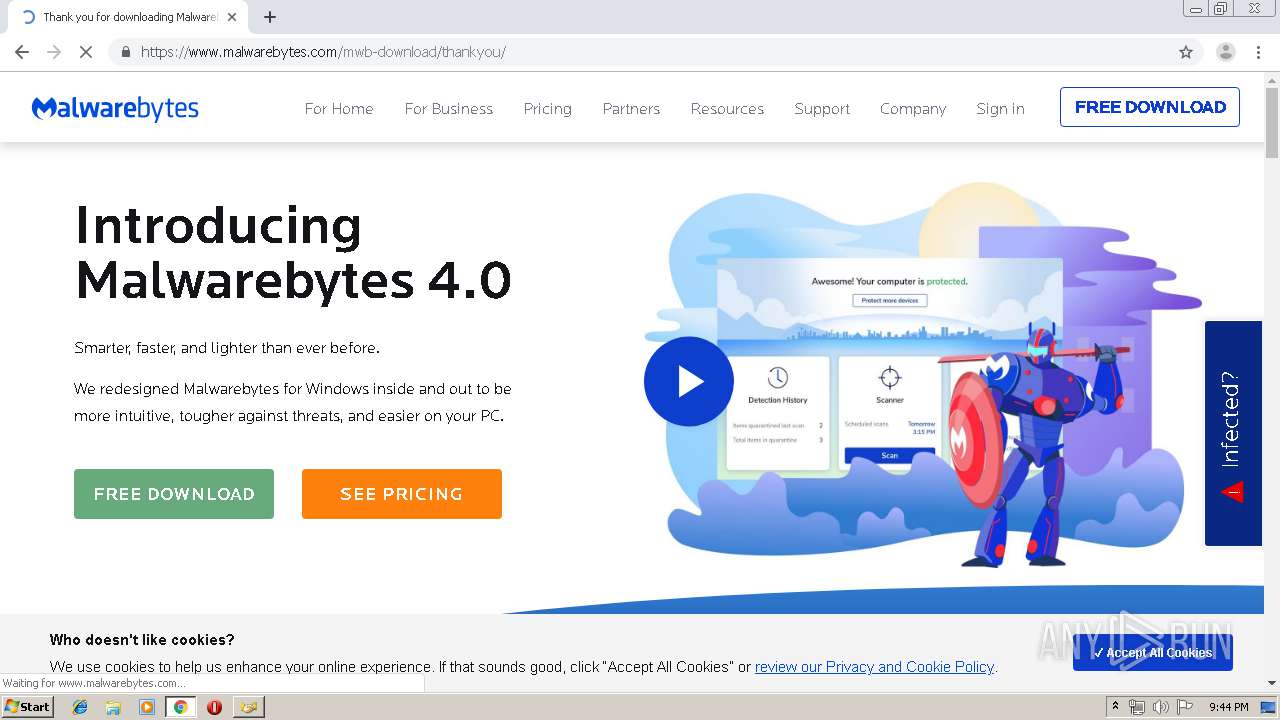Click the Scan button in the illustration
This screenshot has width=1280, height=720.
pyautogui.click(x=889, y=455)
